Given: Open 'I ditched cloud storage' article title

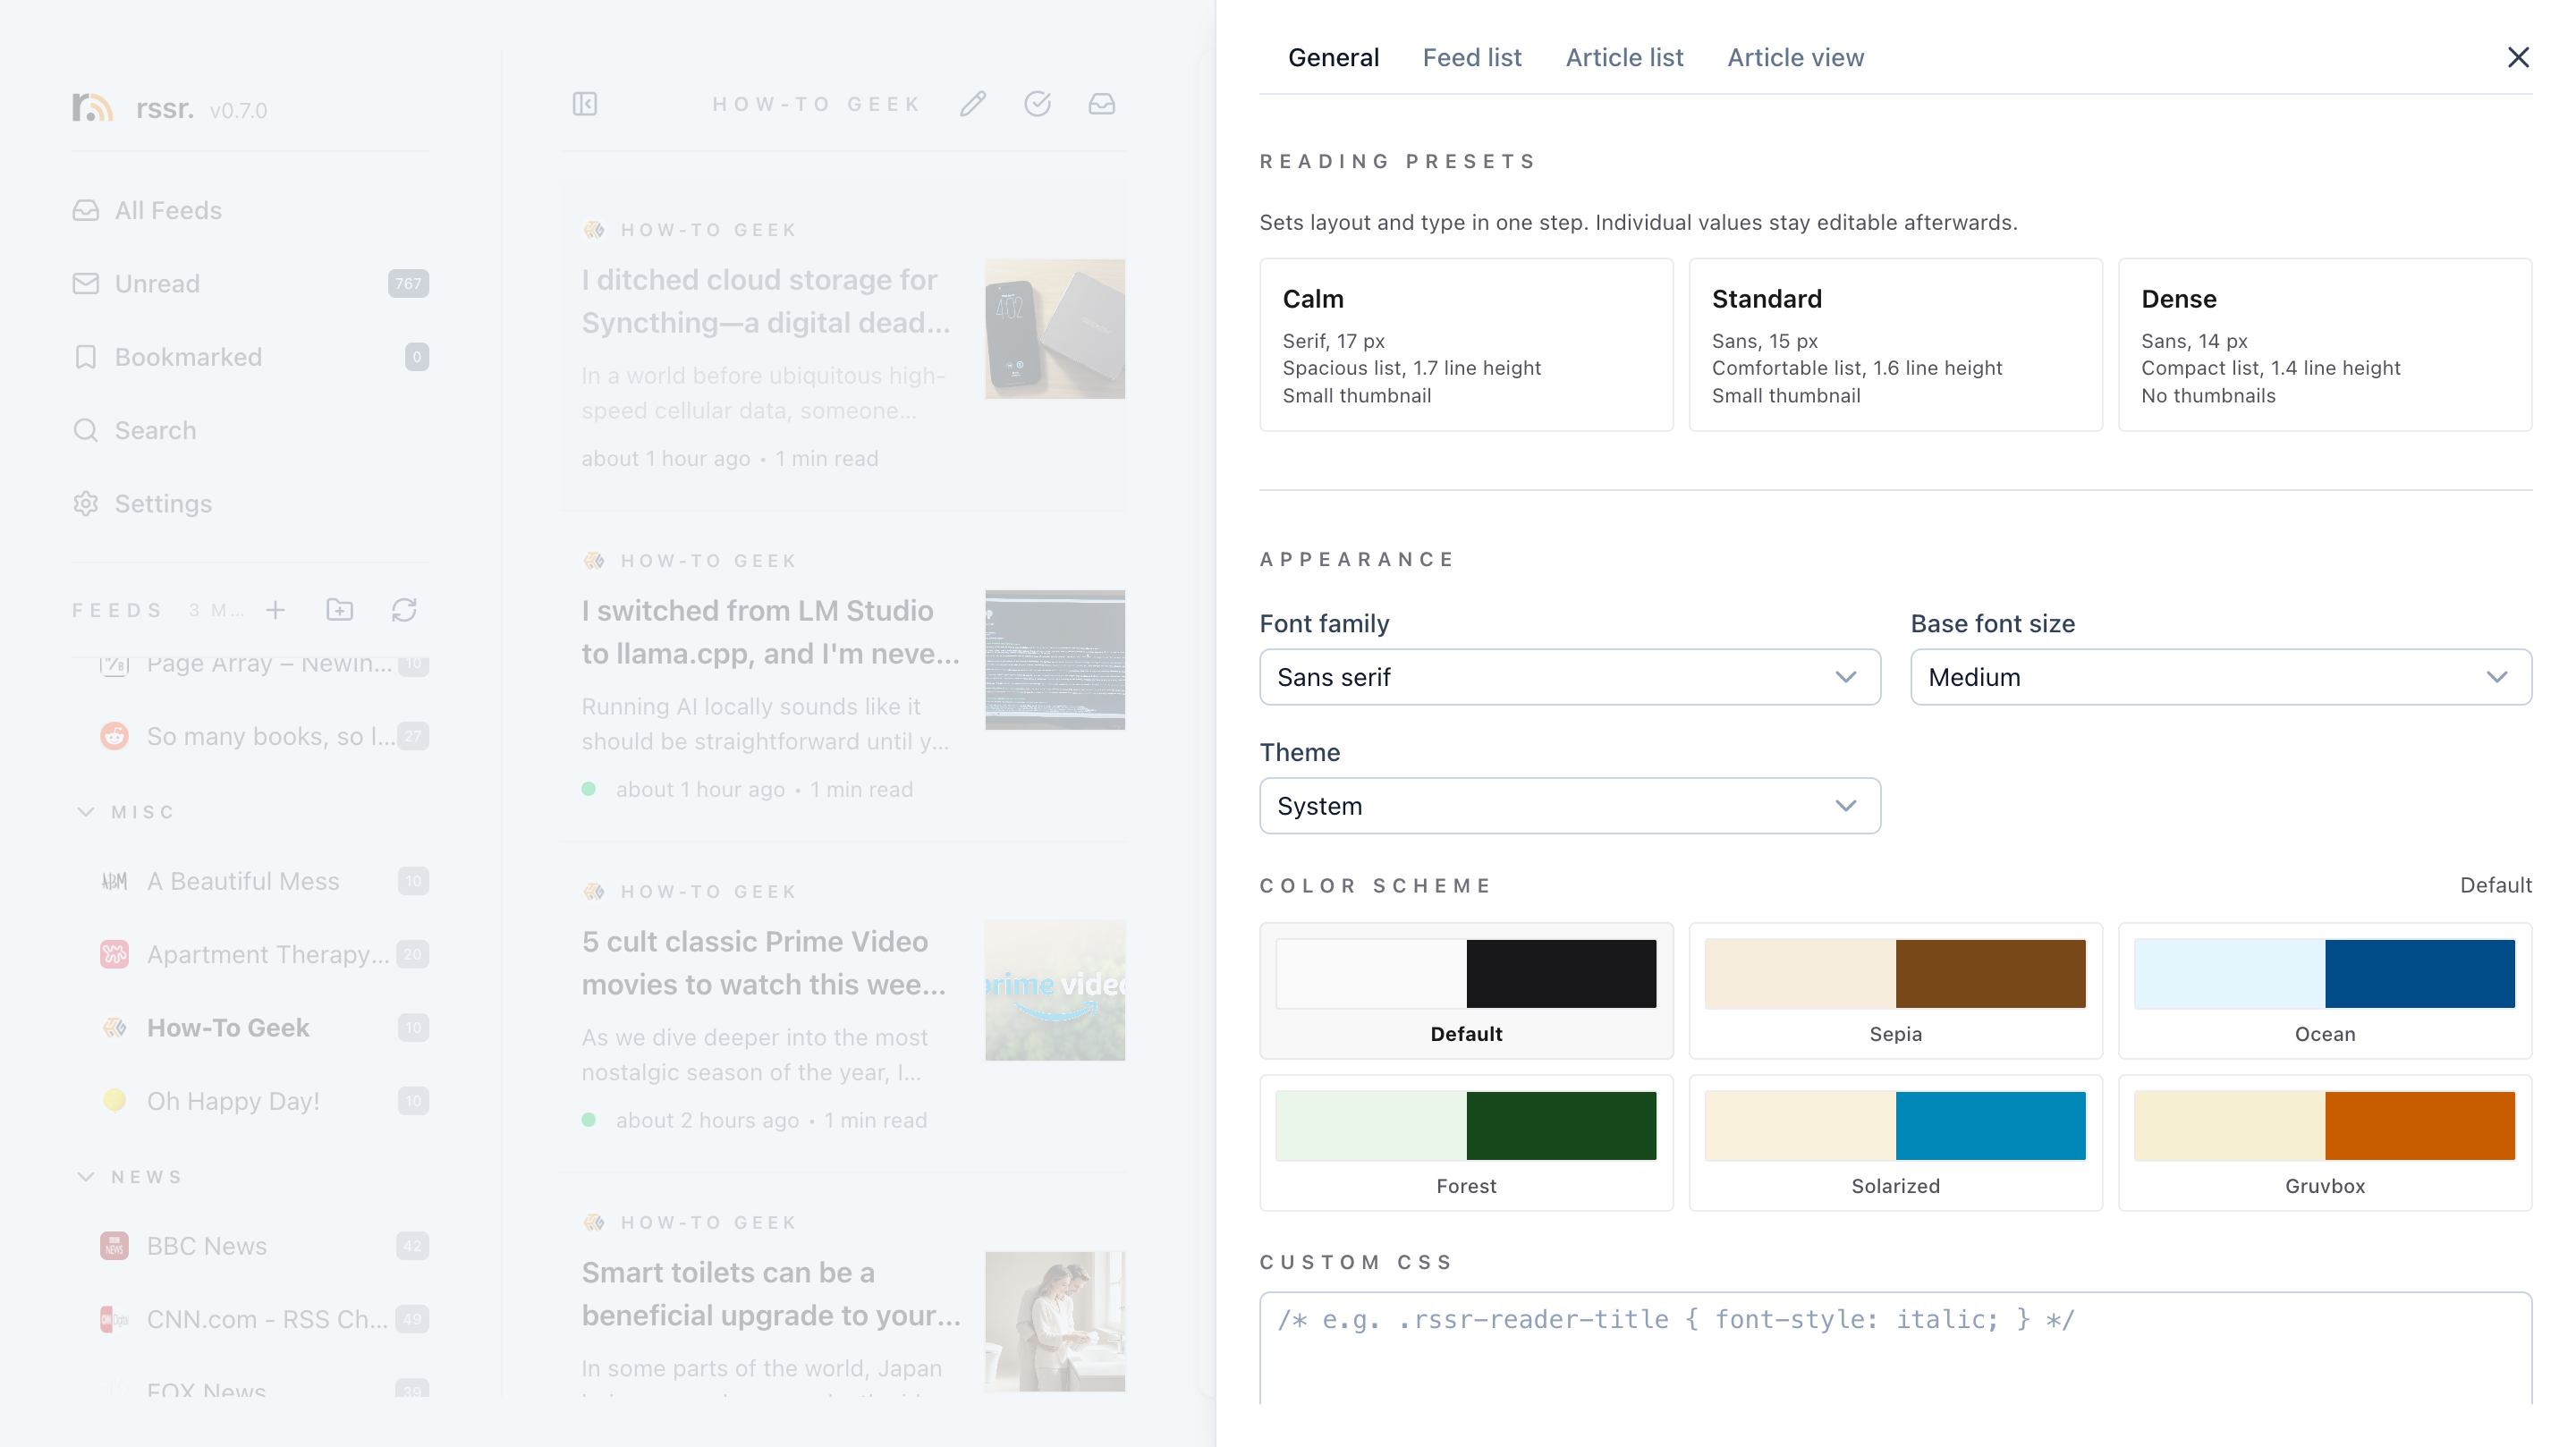Looking at the screenshot, I should click(767, 301).
